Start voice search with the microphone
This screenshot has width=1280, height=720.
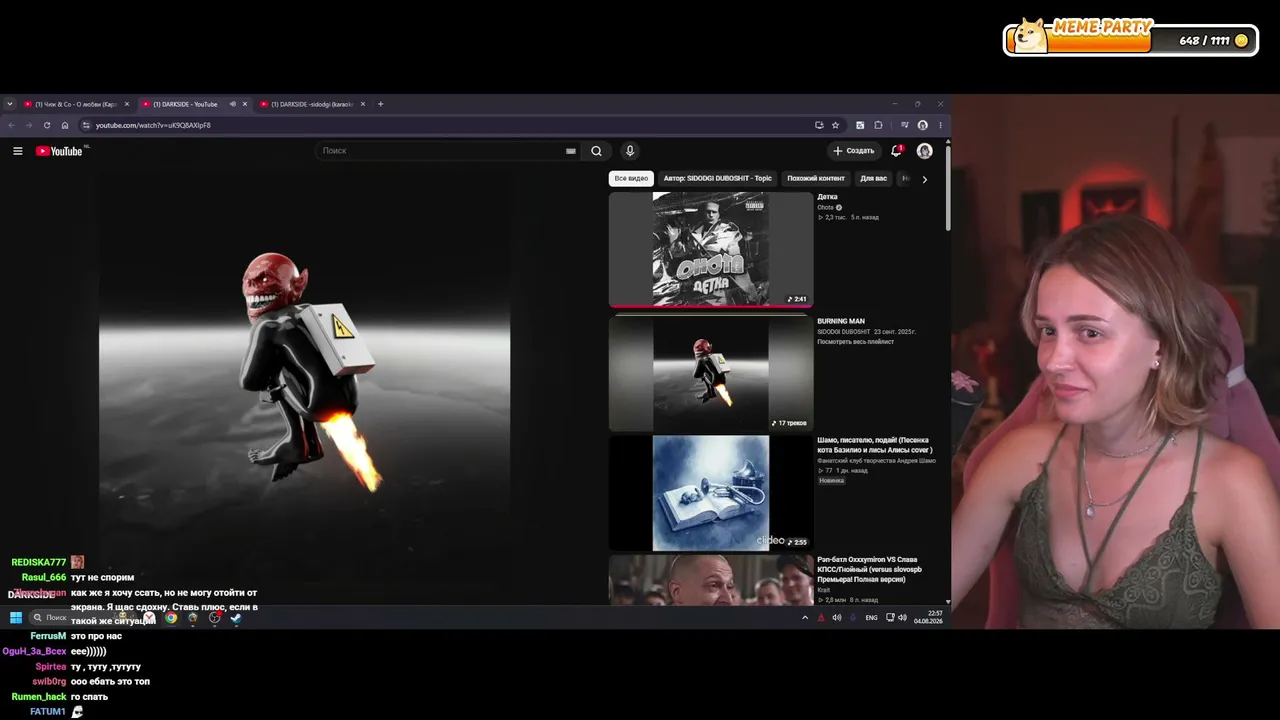[x=629, y=151]
